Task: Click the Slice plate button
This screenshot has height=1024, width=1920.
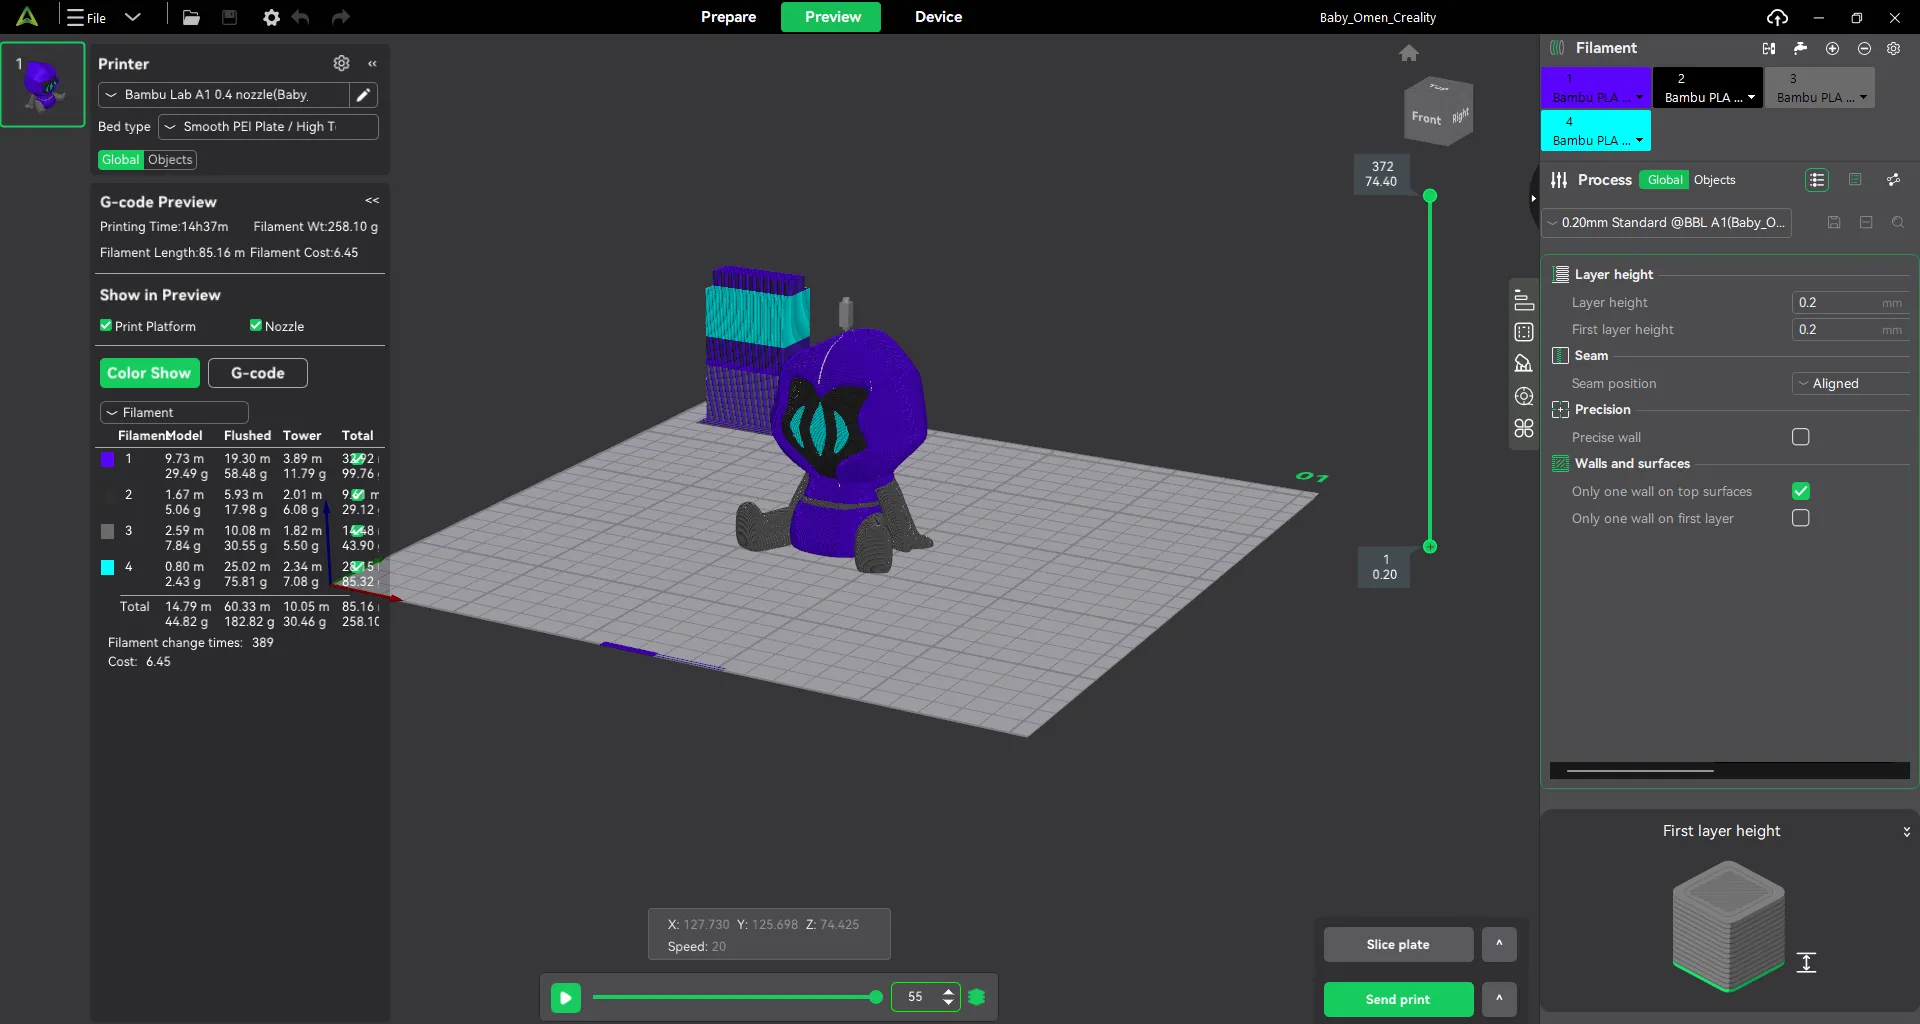Action: [1398, 944]
